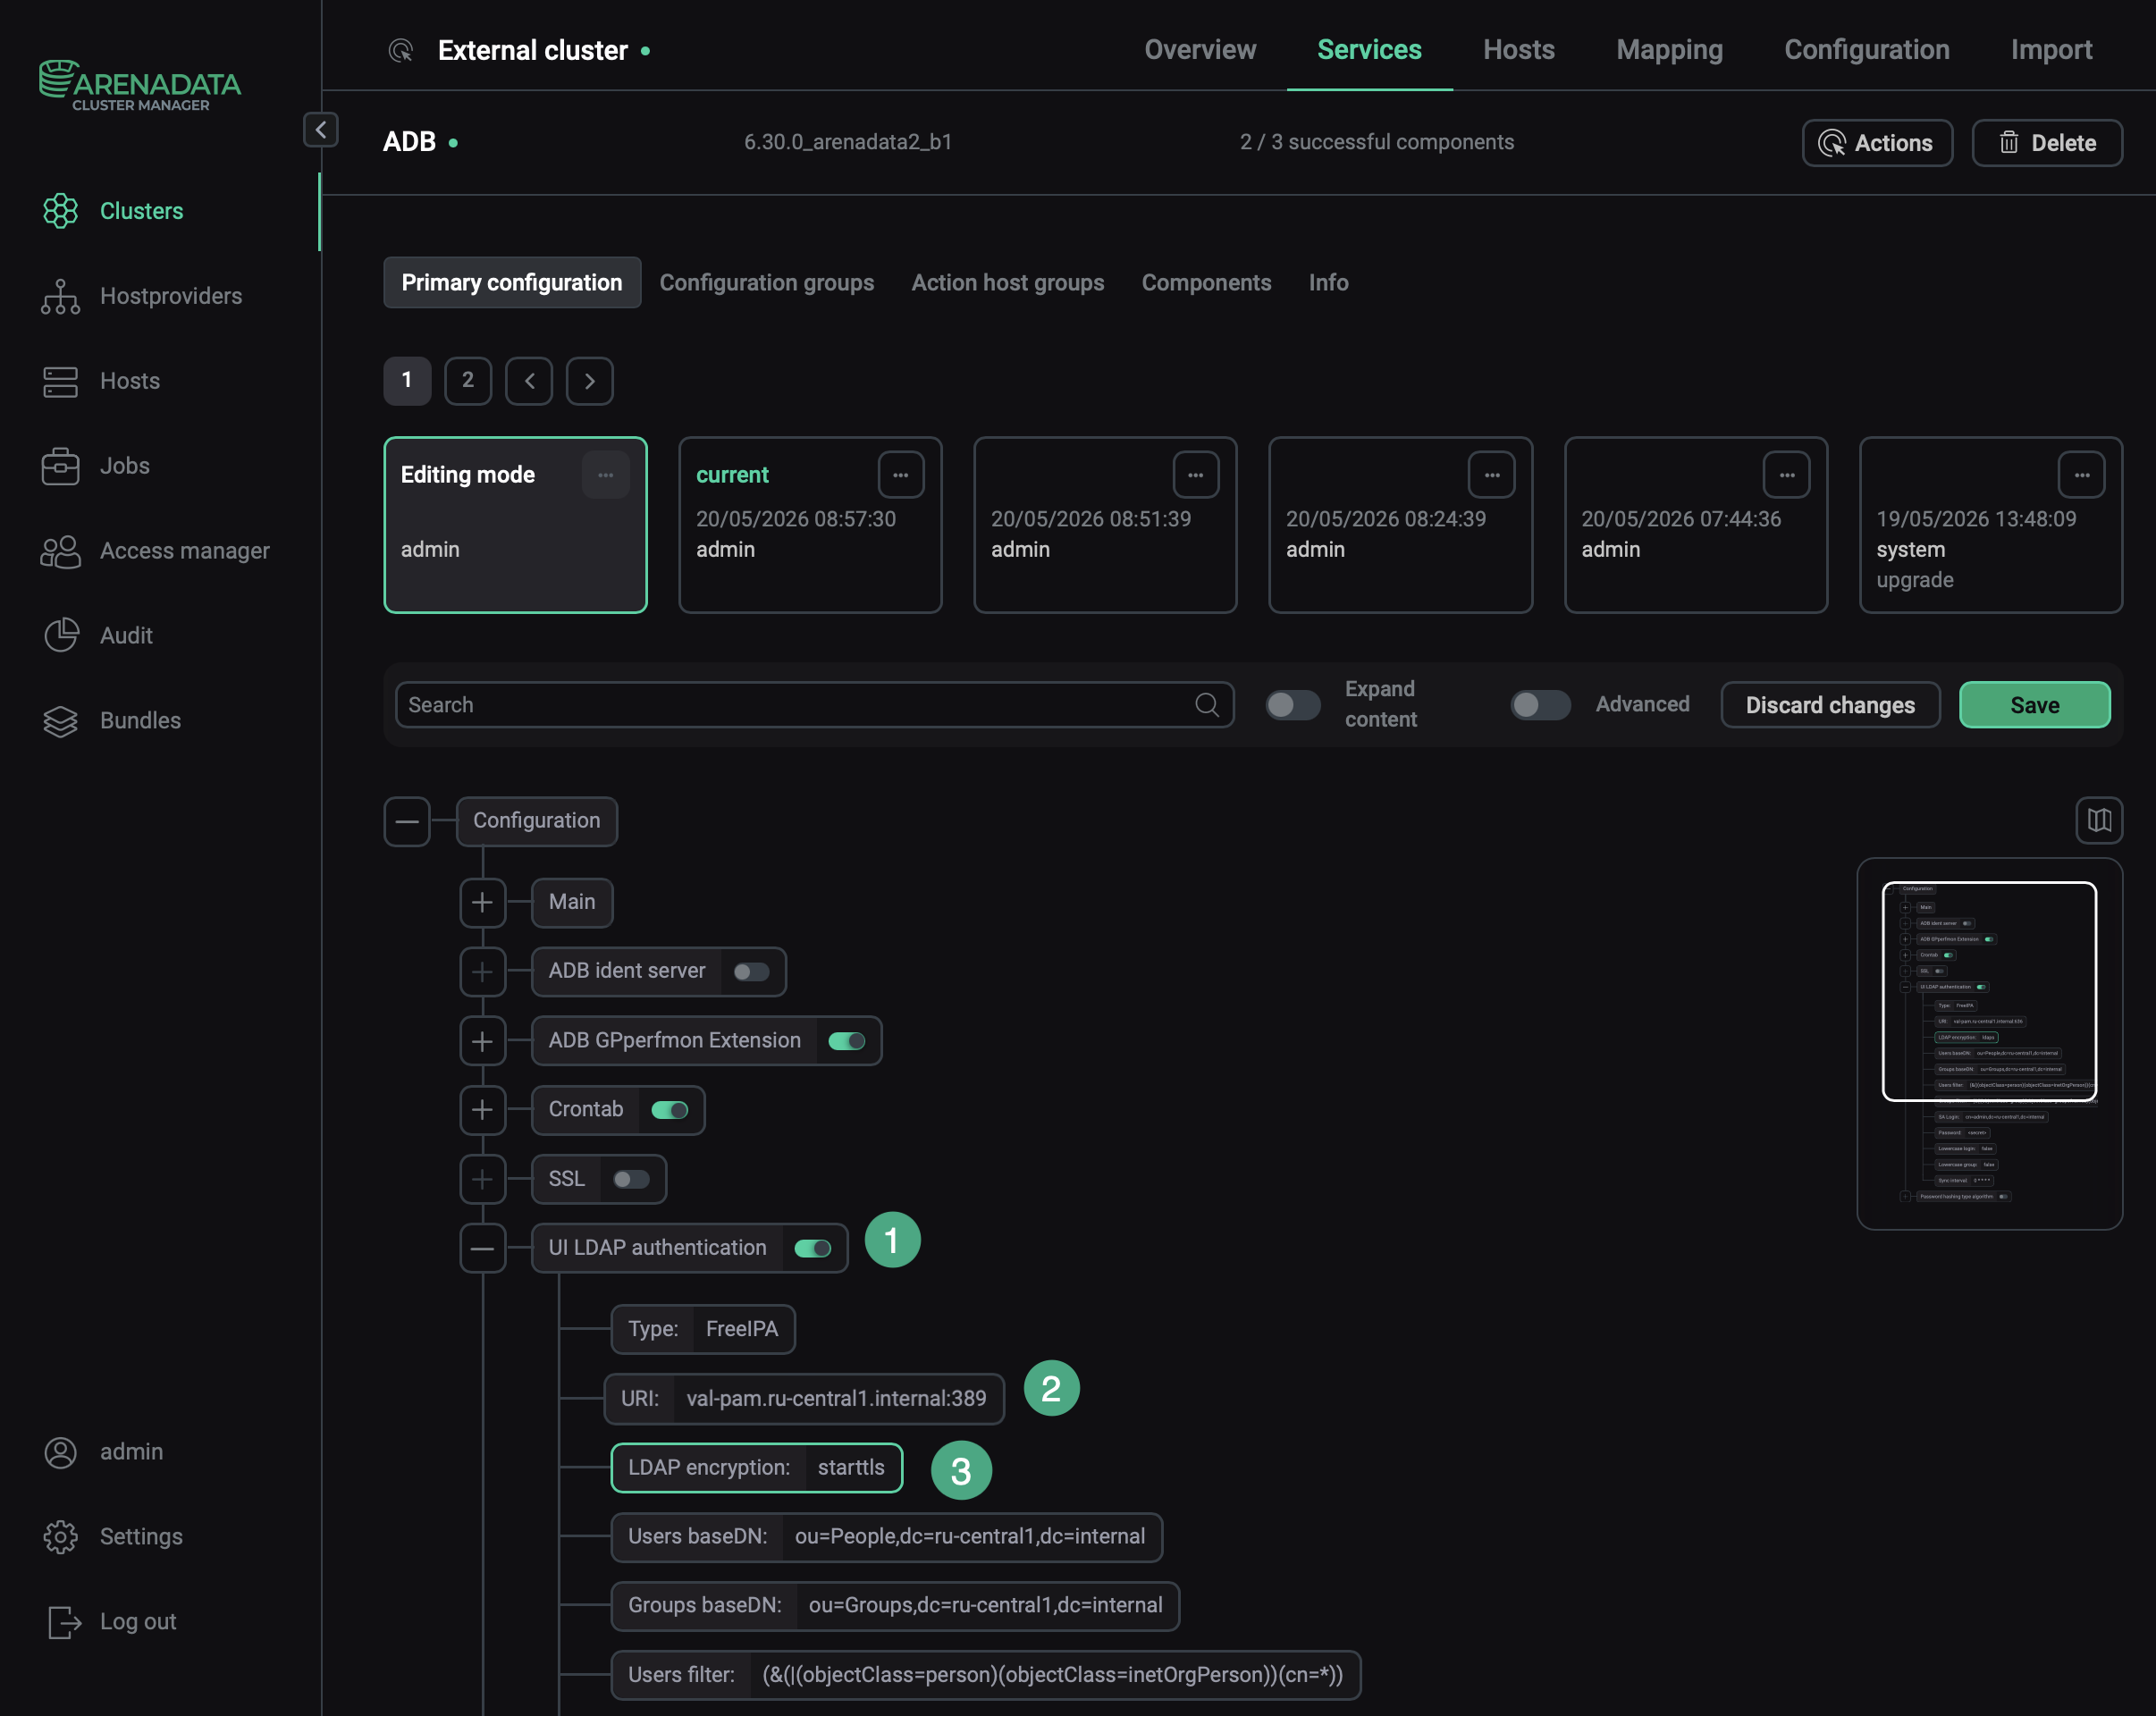Select config page 1
The width and height of the screenshot is (2156, 1716).
407,381
